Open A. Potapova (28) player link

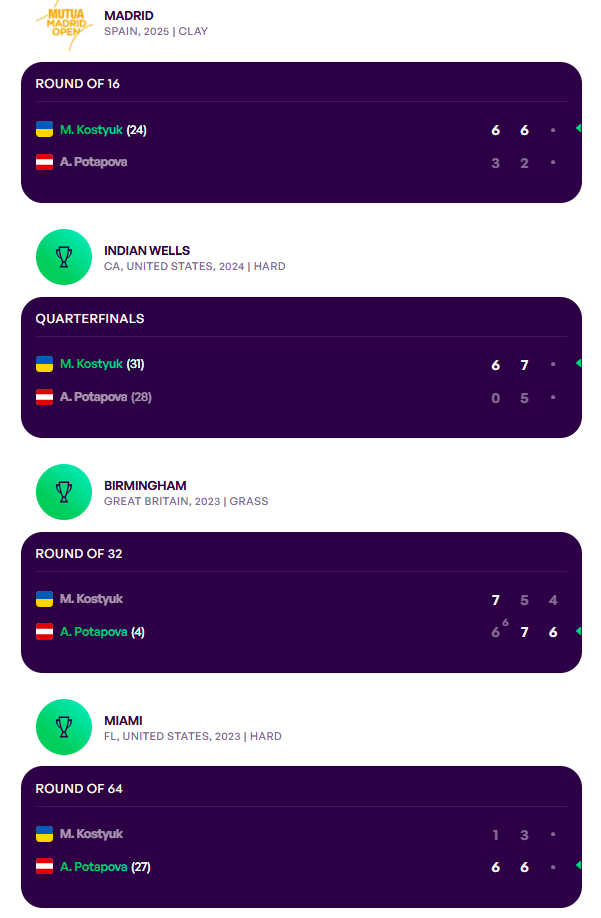coord(105,397)
